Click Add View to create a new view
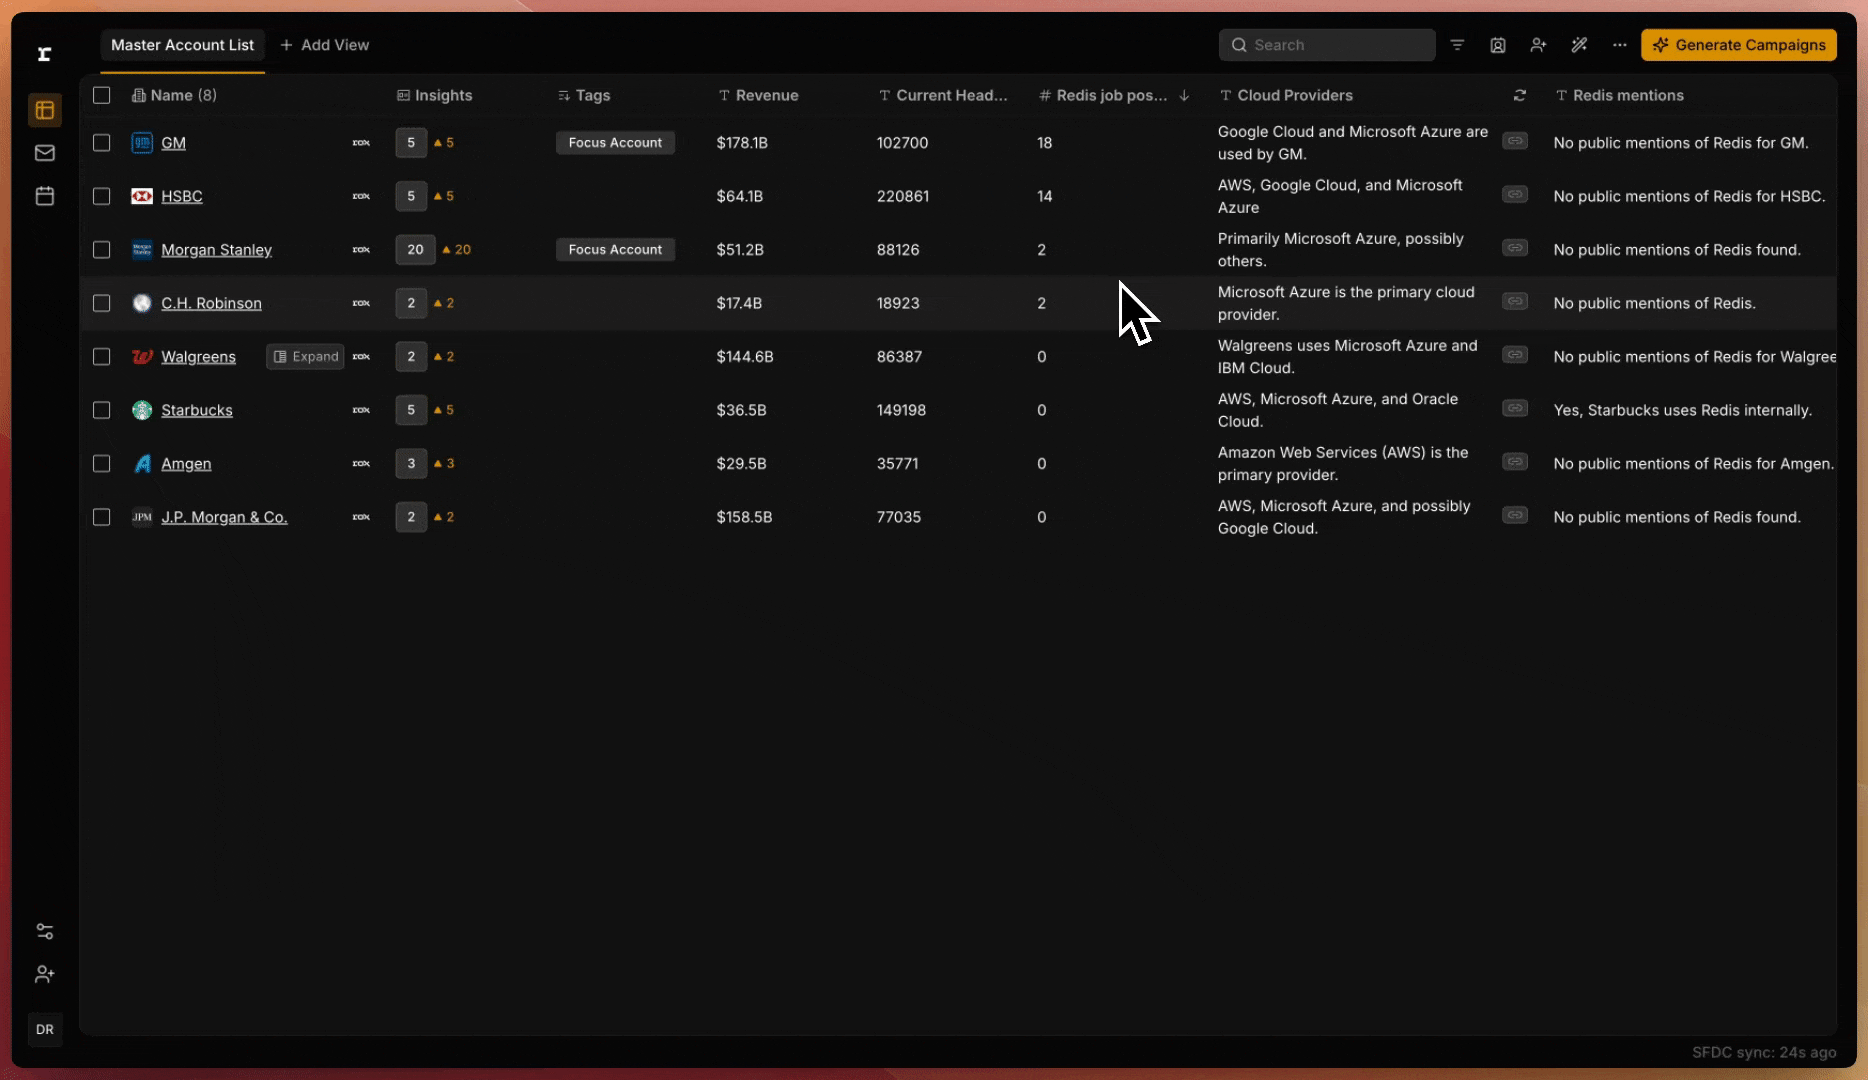 (x=324, y=44)
